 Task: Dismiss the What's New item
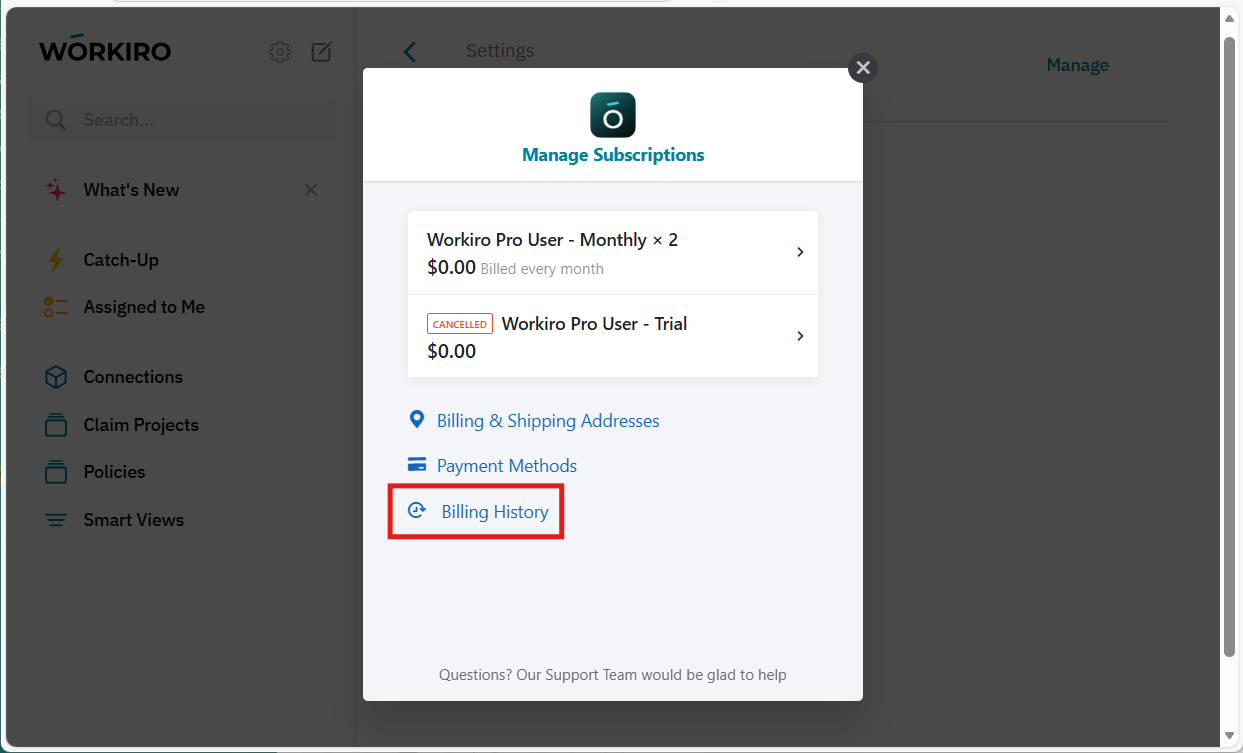[311, 190]
